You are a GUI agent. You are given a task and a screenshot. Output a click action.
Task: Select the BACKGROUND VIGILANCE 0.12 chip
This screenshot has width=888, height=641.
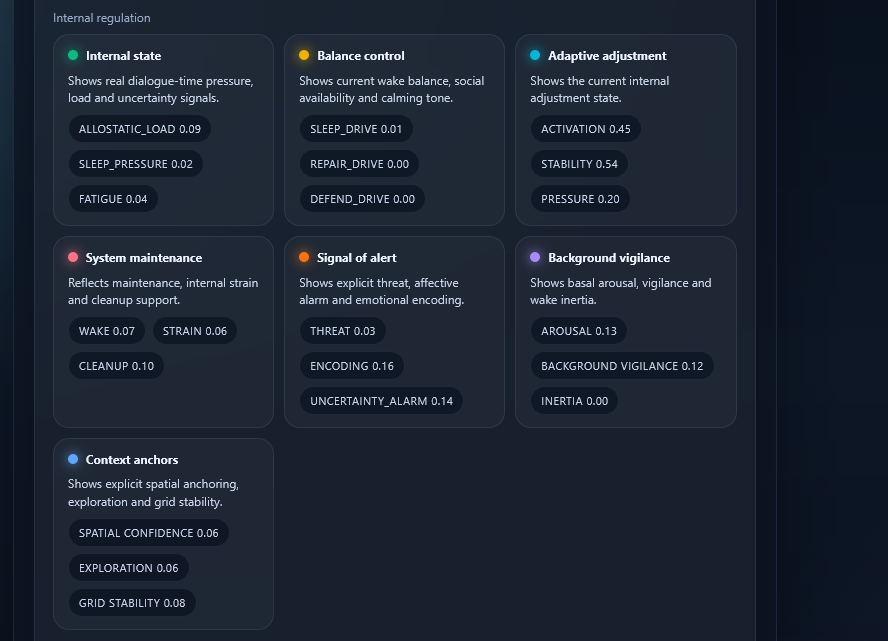point(622,366)
